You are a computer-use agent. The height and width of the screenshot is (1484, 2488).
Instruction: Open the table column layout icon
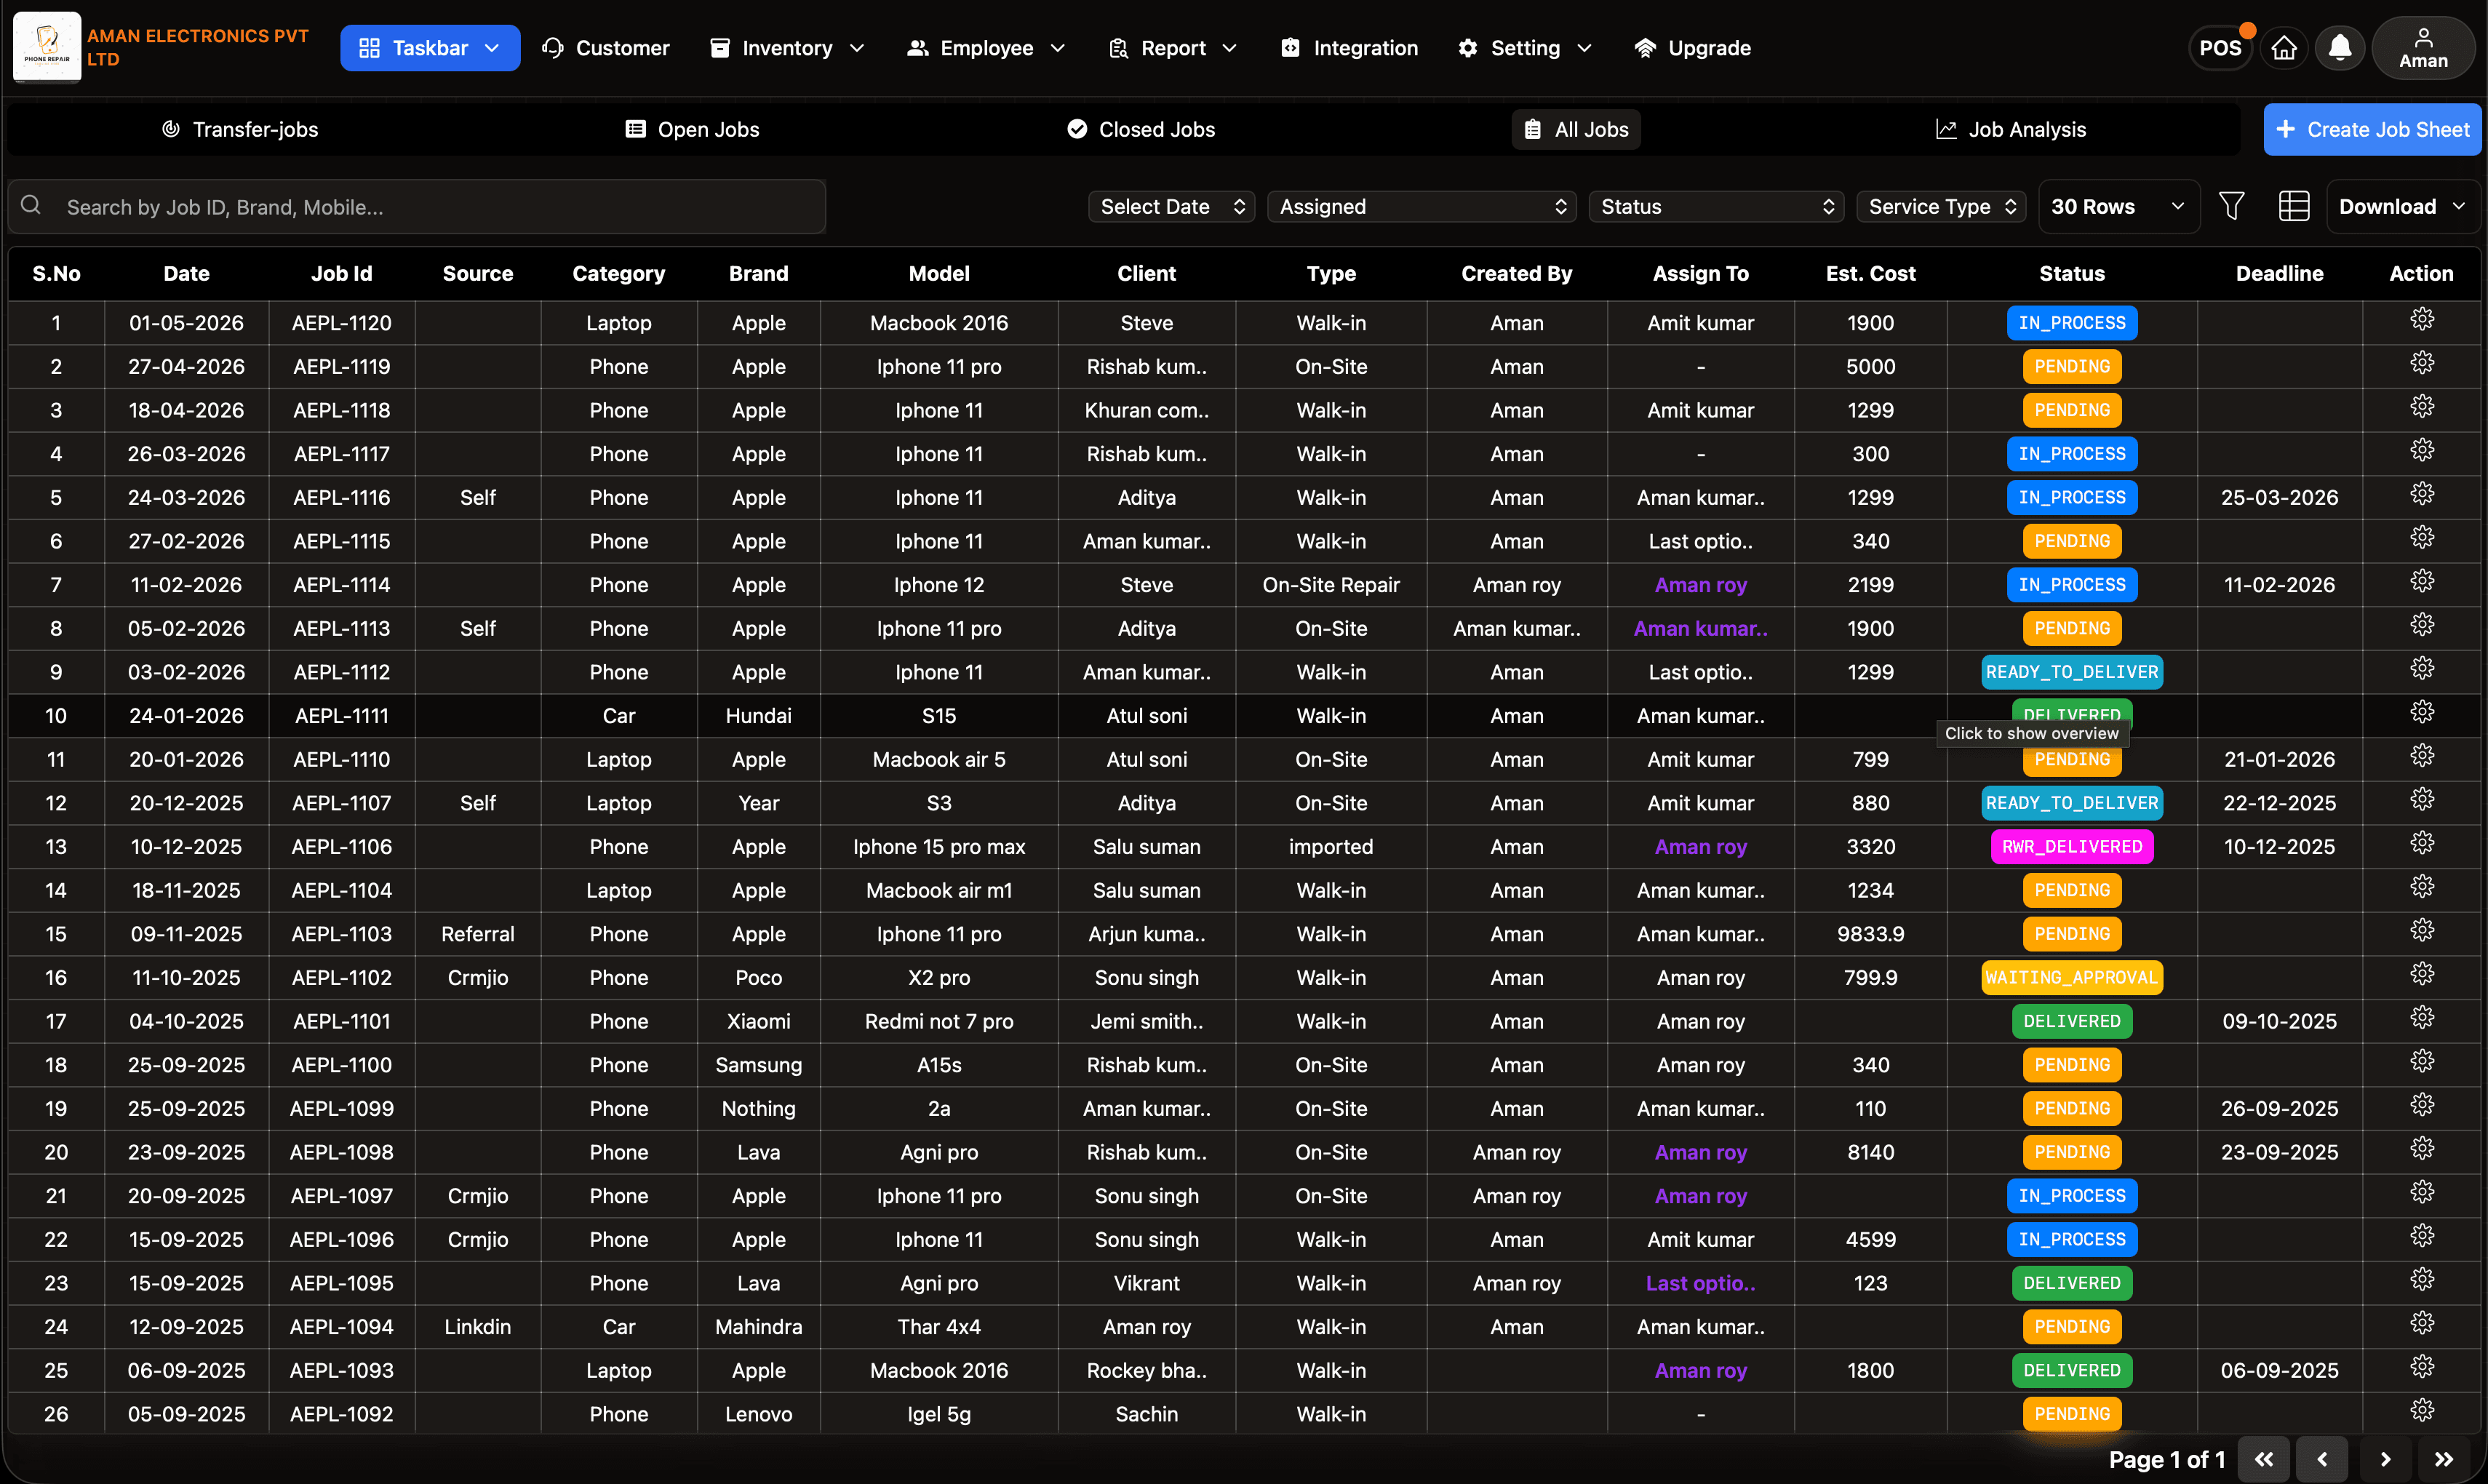[2293, 206]
